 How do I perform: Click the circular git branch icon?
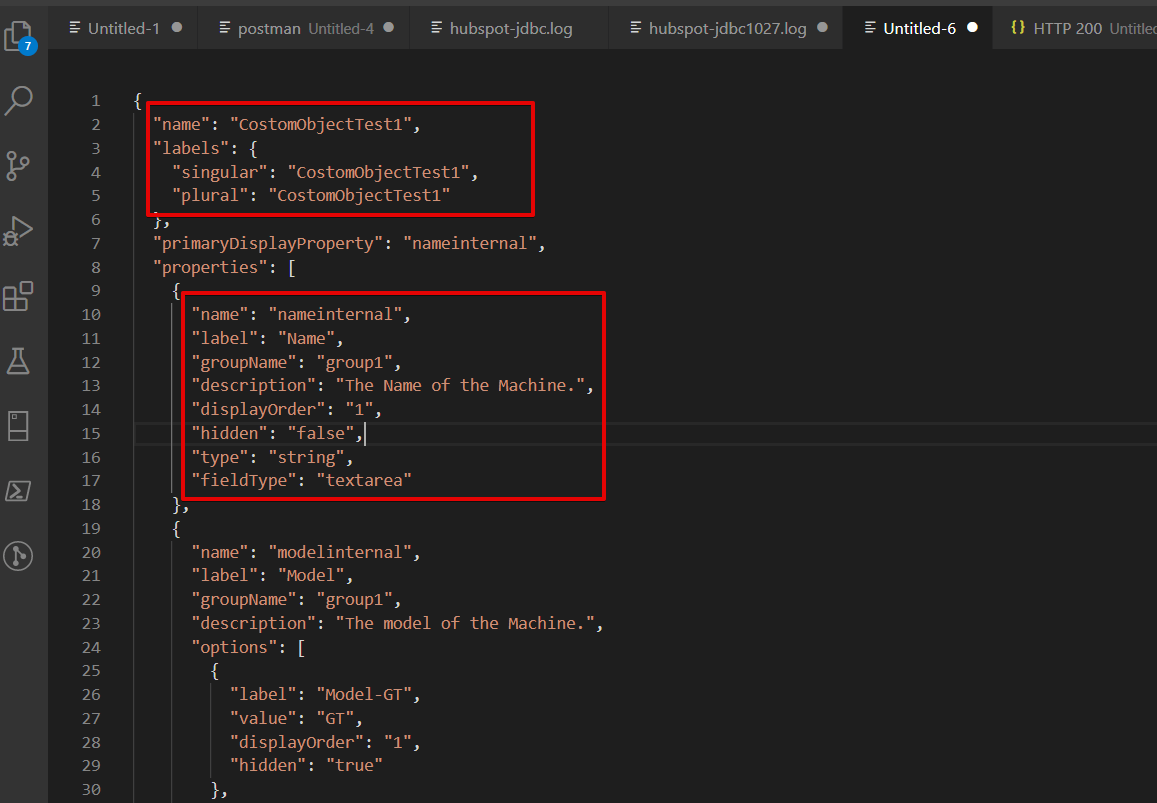click(18, 556)
